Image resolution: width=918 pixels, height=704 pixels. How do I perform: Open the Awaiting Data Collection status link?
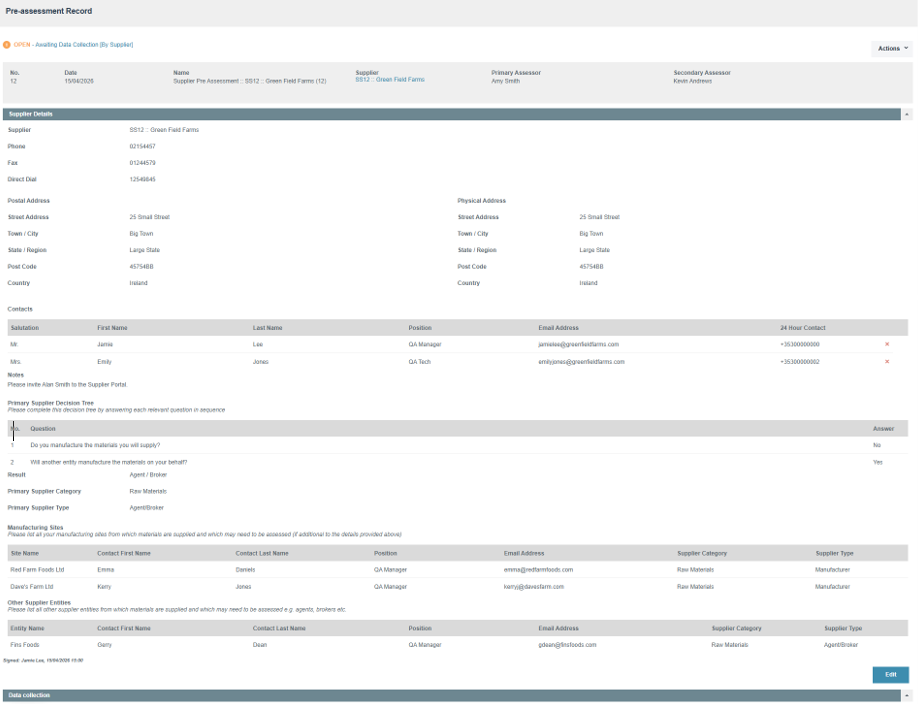tap(84, 45)
